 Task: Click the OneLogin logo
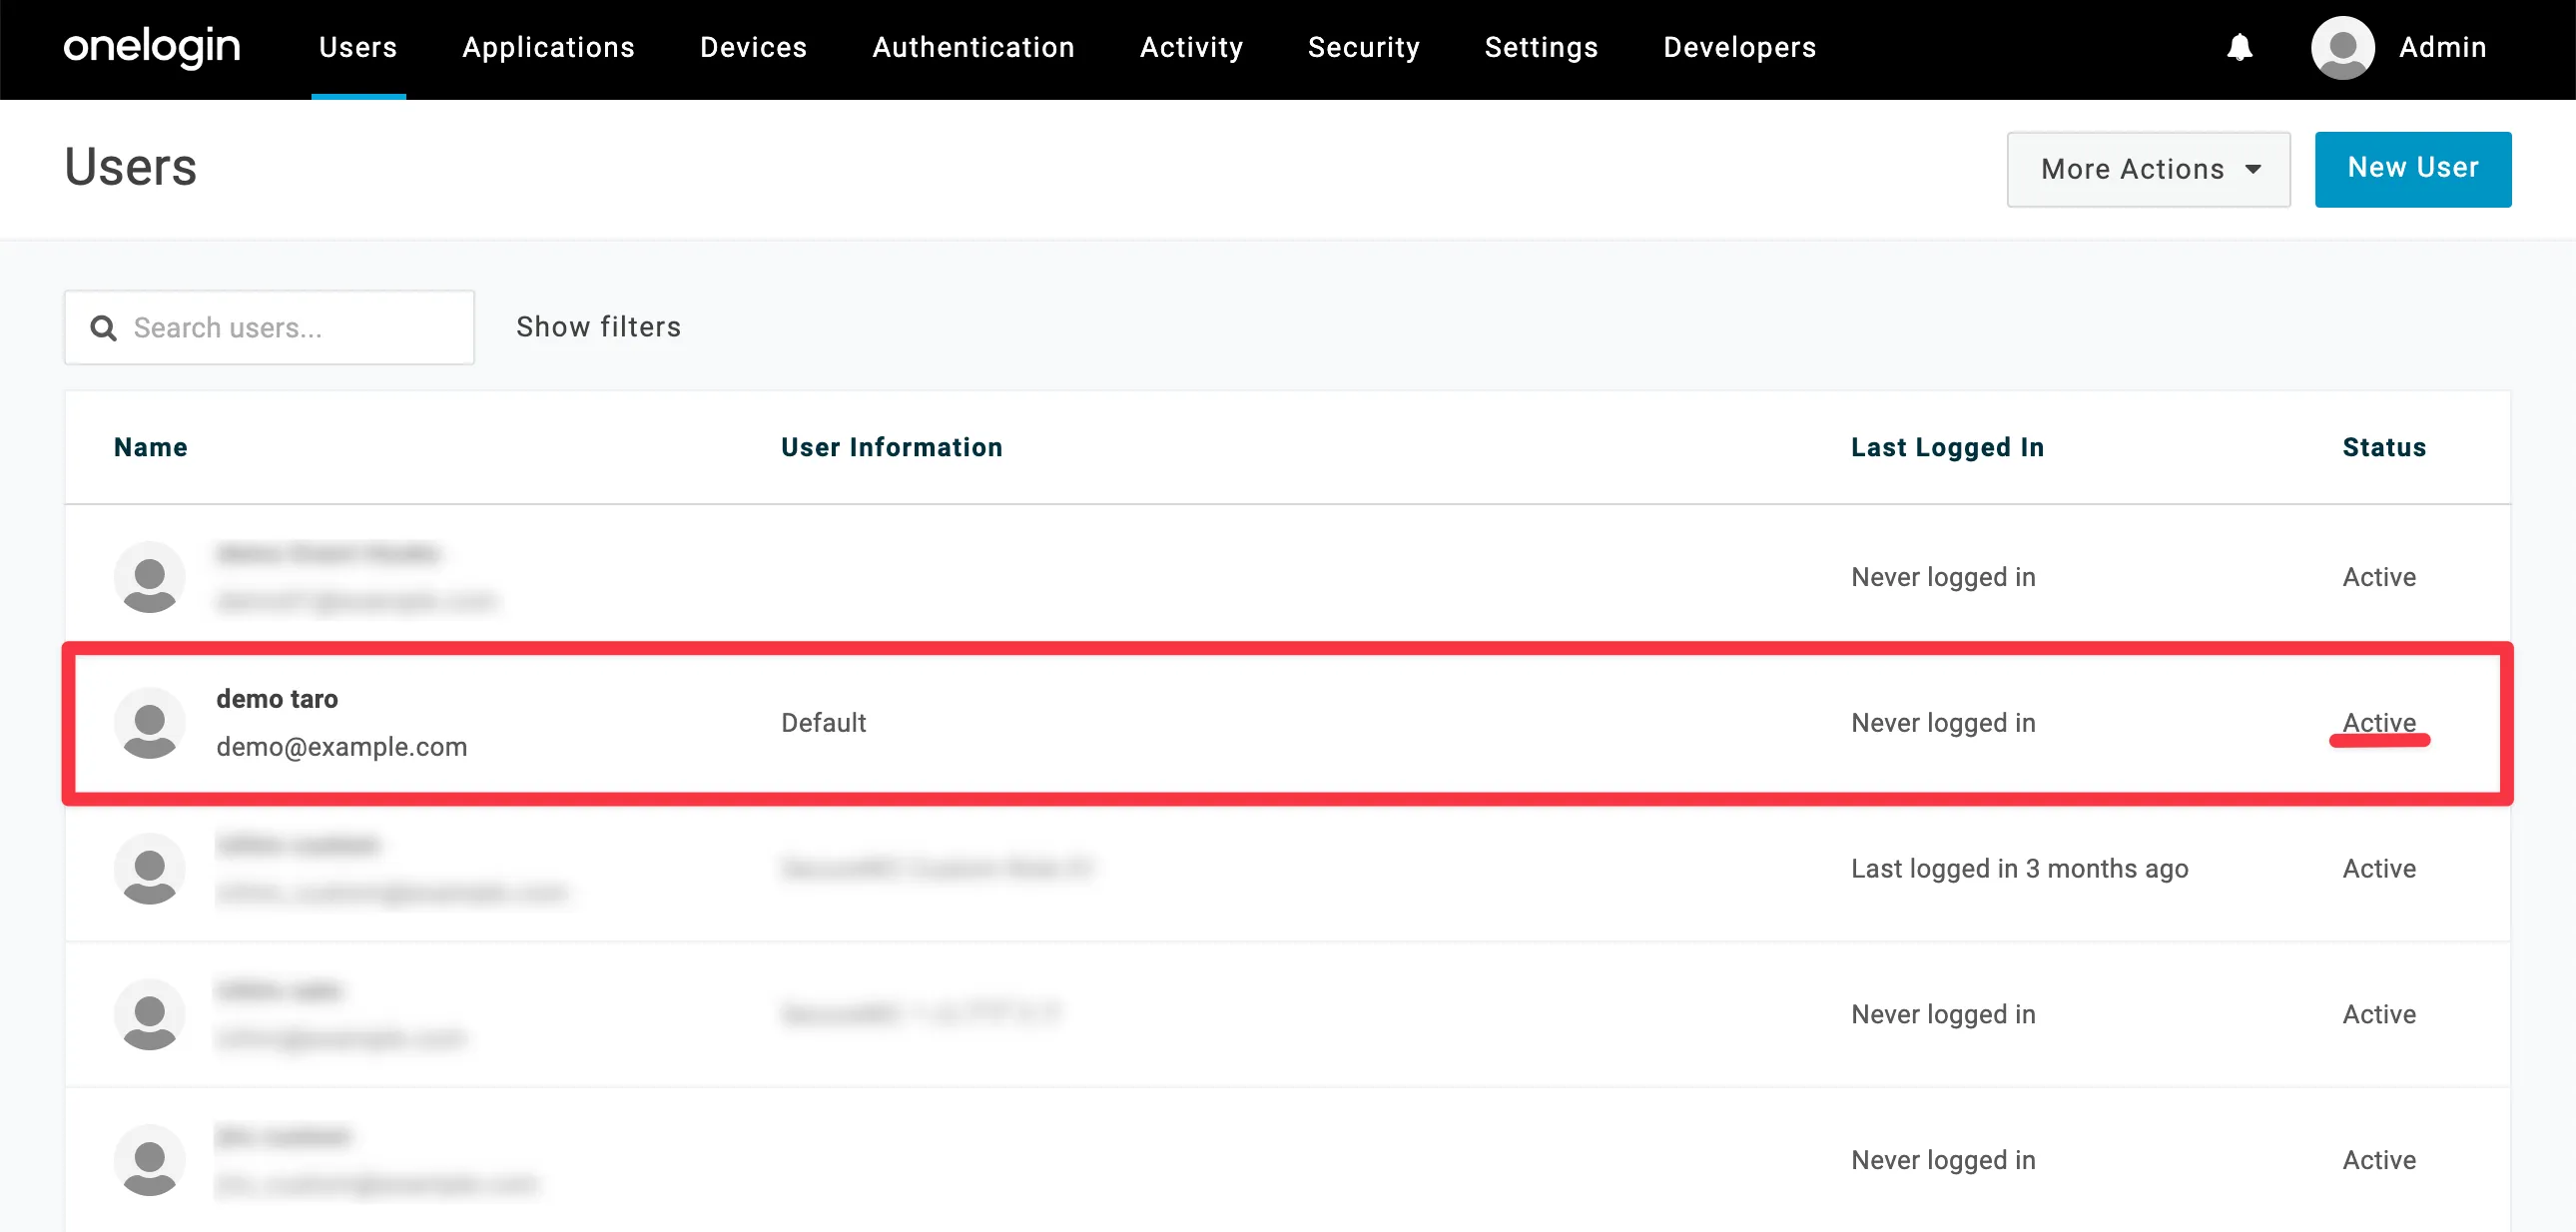coord(152,47)
